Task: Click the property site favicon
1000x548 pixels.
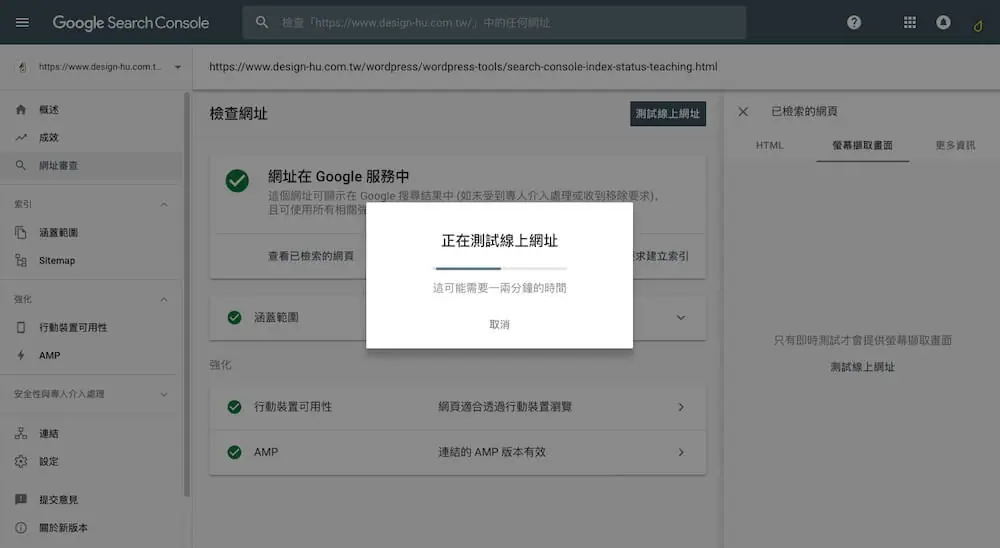Action: tap(22, 67)
